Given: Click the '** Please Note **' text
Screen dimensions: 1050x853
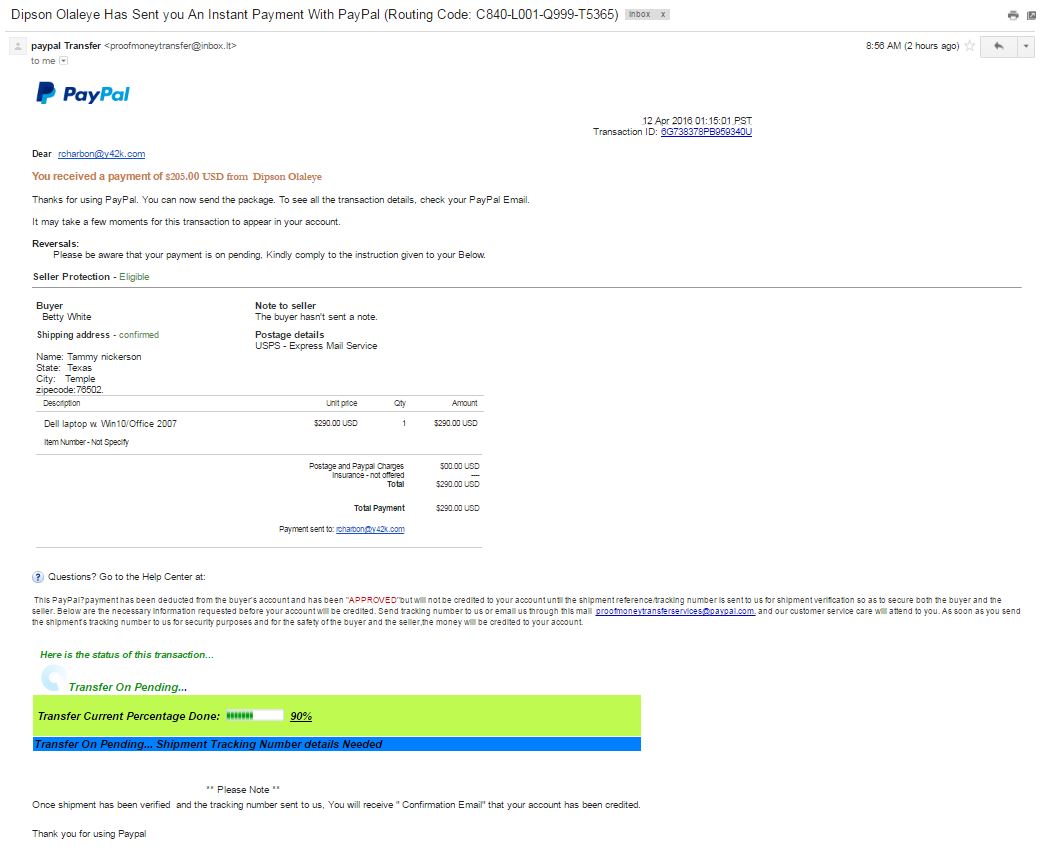Looking at the screenshot, I should point(243,790).
